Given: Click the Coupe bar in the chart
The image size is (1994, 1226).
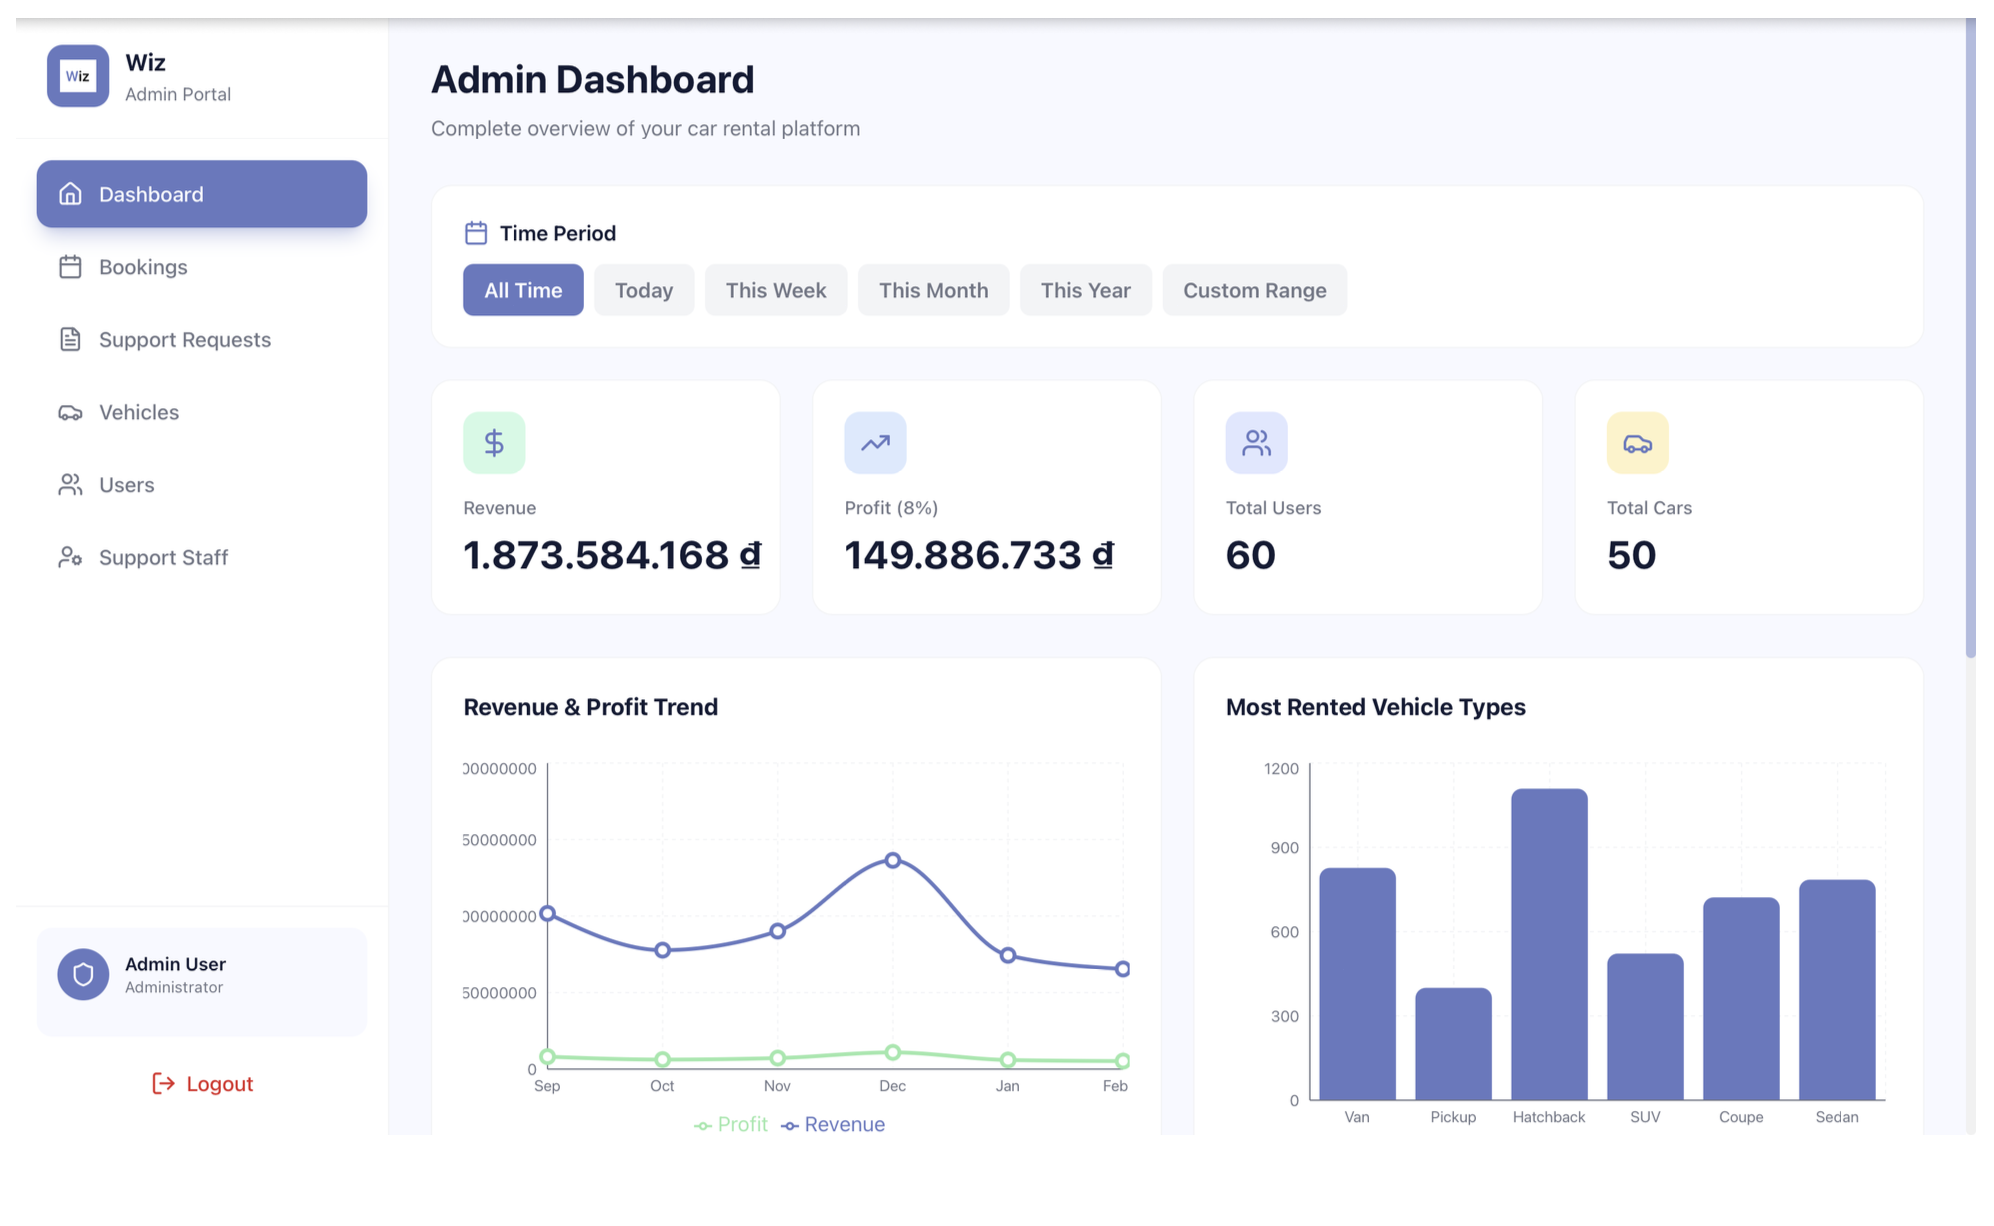Looking at the screenshot, I should coord(1741,999).
